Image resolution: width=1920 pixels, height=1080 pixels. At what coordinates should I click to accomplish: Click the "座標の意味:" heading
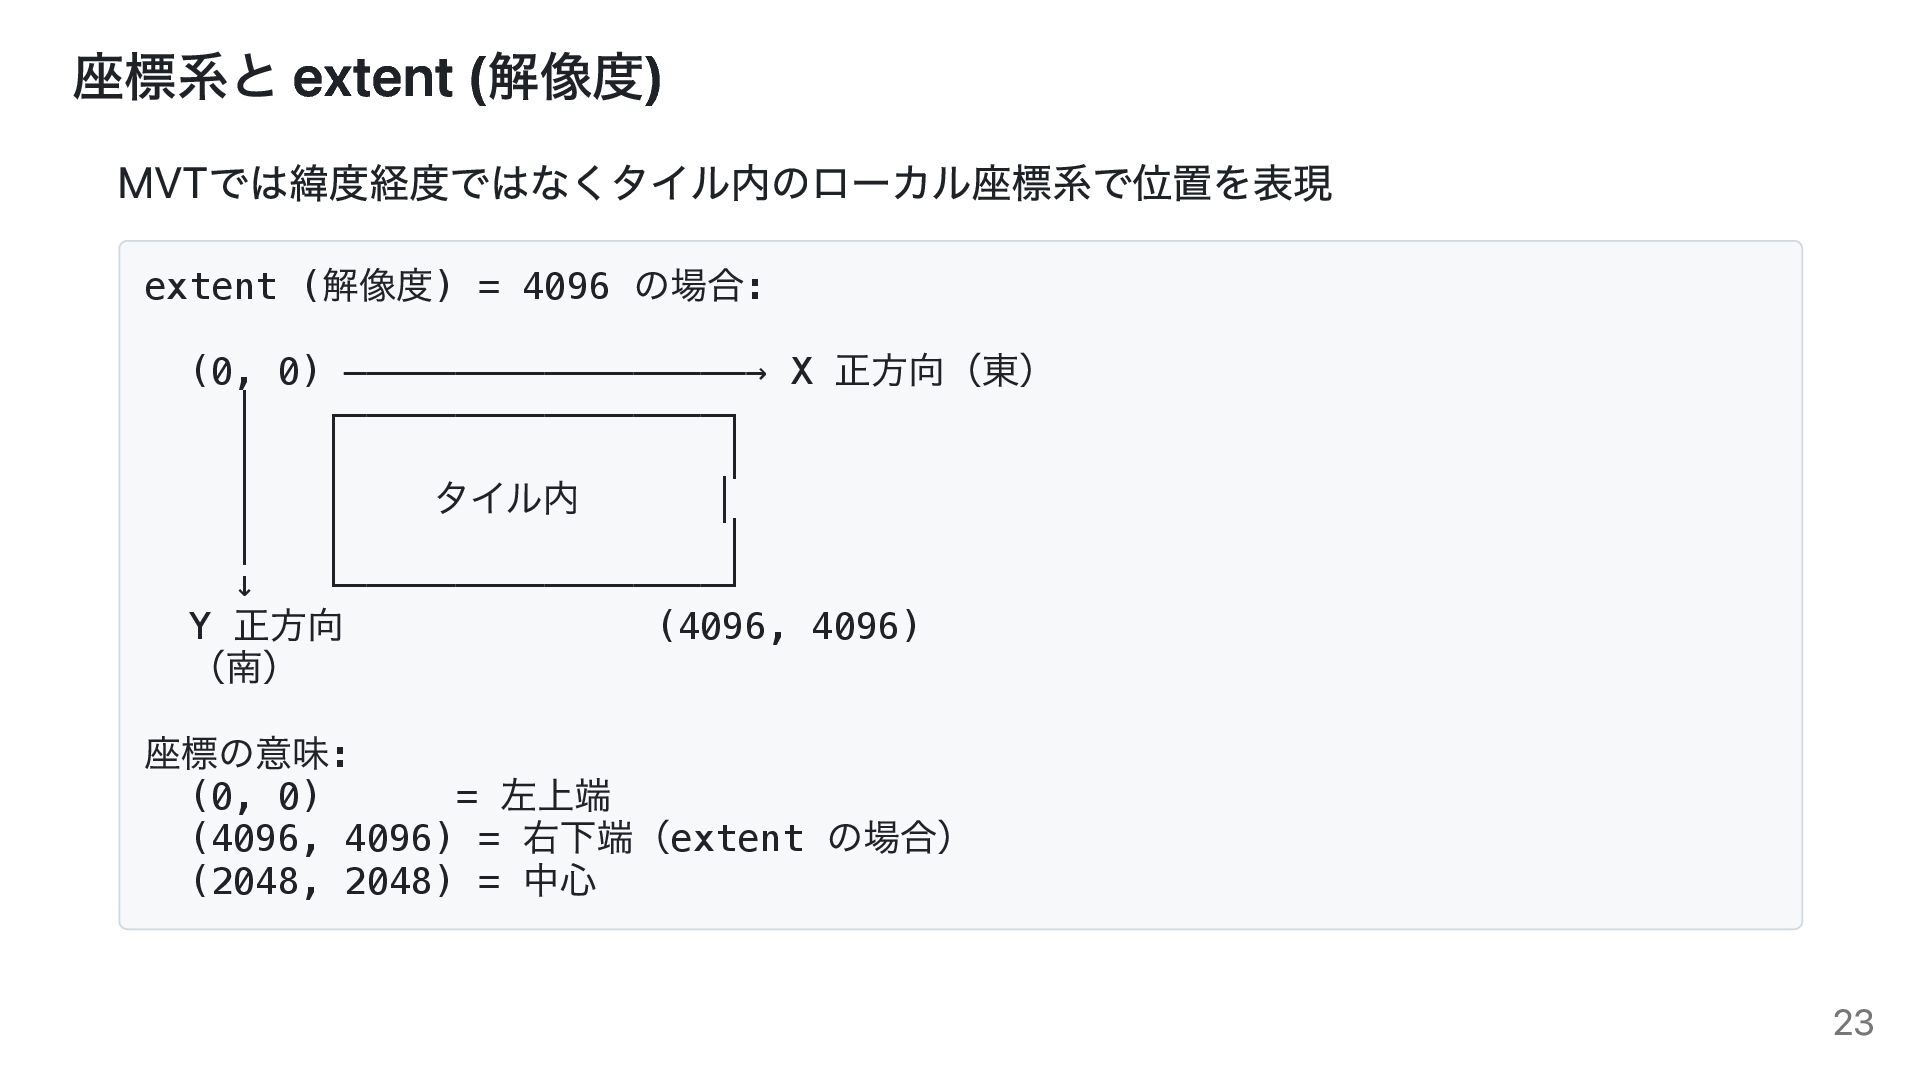point(245,754)
